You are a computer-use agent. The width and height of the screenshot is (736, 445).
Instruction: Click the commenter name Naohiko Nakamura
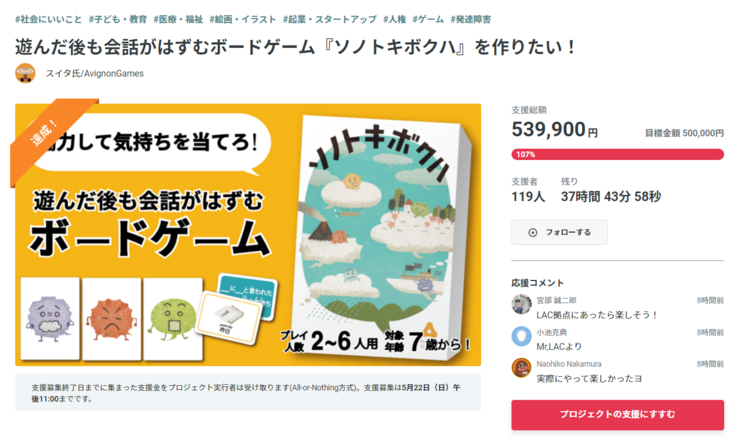(x=571, y=363)
